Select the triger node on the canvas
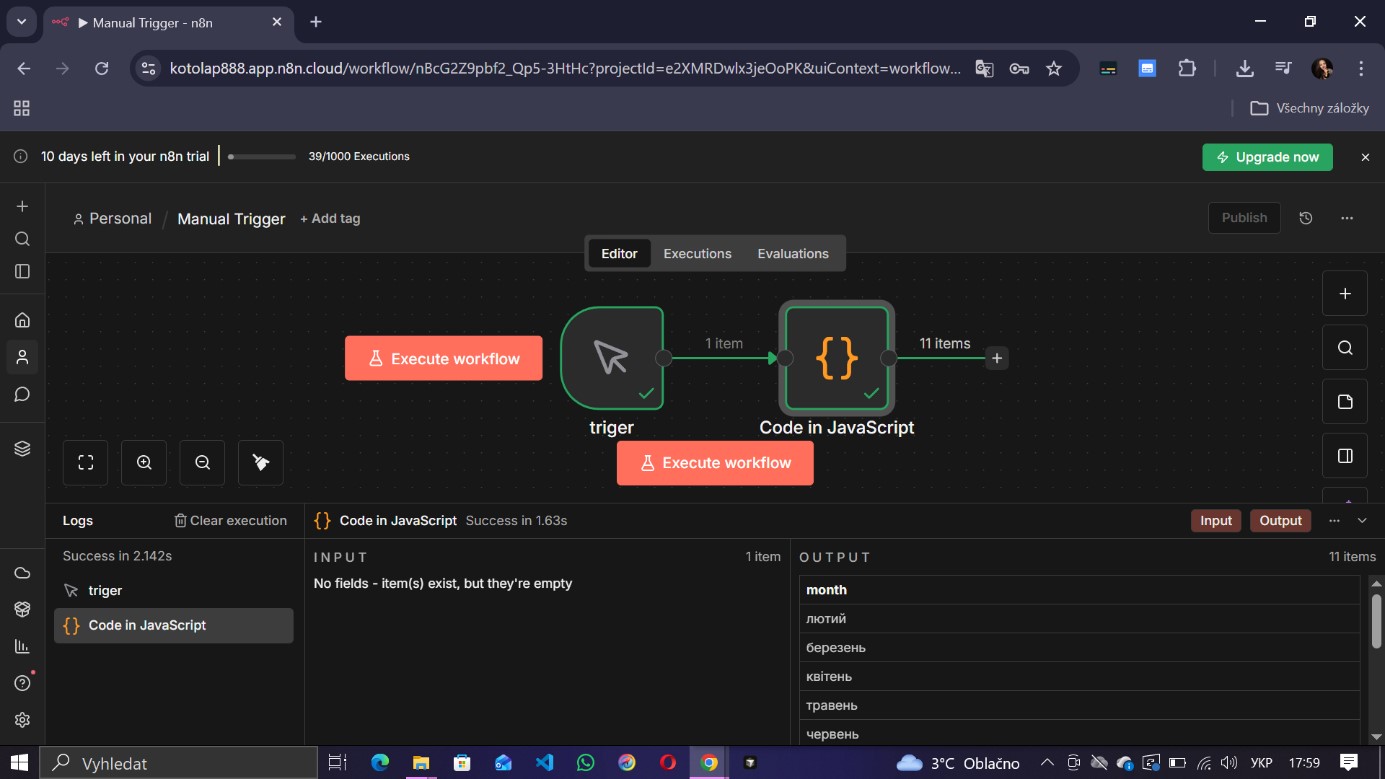Image resolution: width=1385 pixels, height=779 pixels. point(612,358)
